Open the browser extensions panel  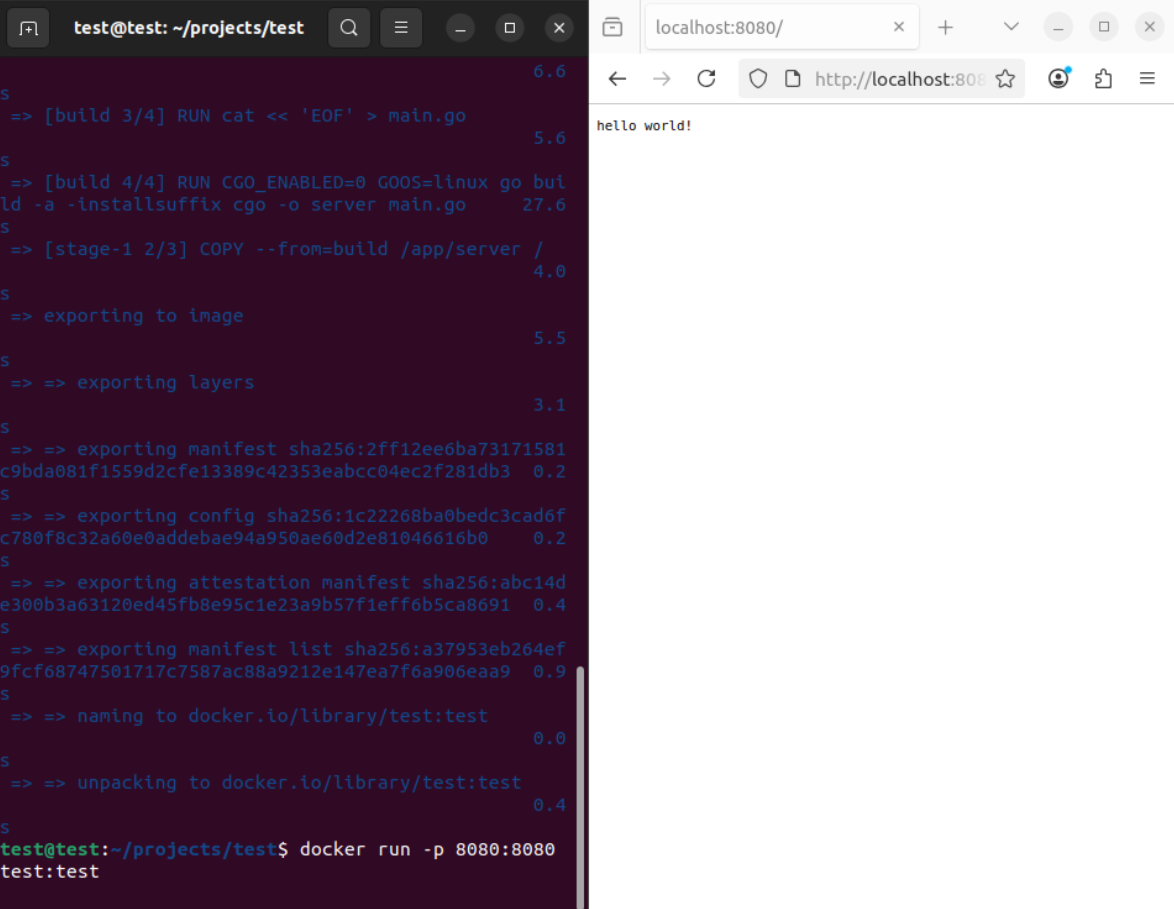[x=1103, y=79]
